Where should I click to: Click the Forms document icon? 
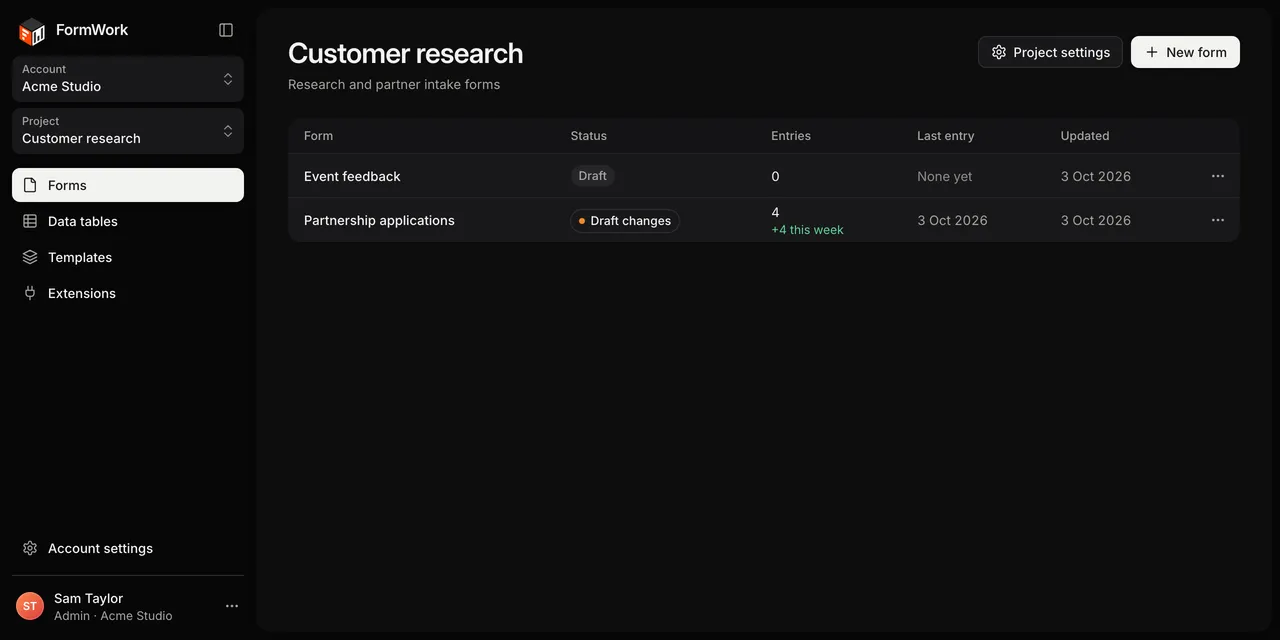(x=30, y=185)
